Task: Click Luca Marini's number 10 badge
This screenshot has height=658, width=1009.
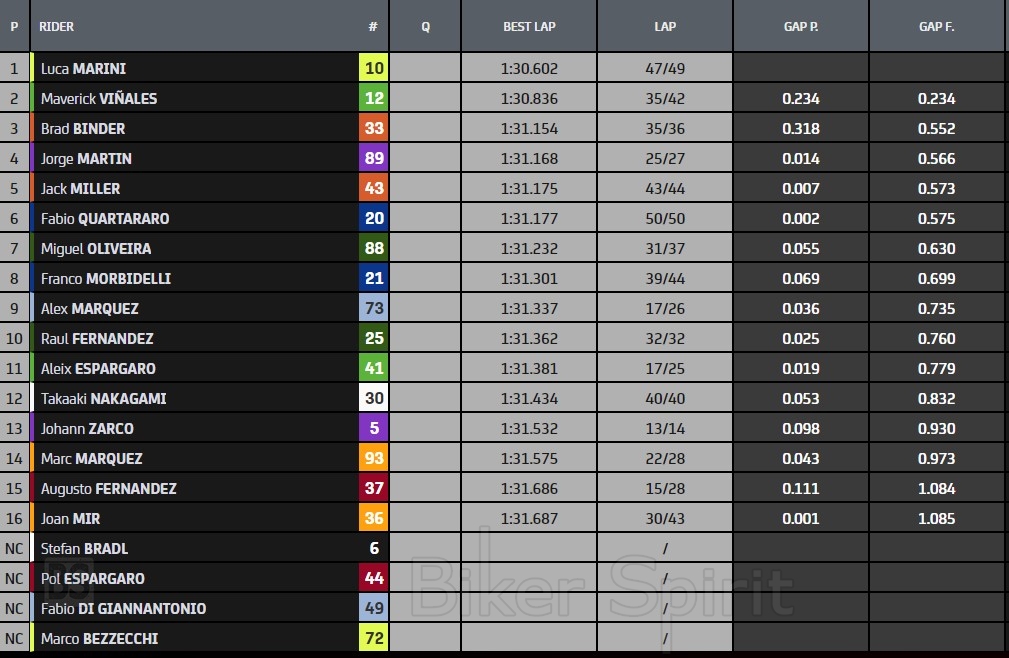Action: click(x=373, y=69)
